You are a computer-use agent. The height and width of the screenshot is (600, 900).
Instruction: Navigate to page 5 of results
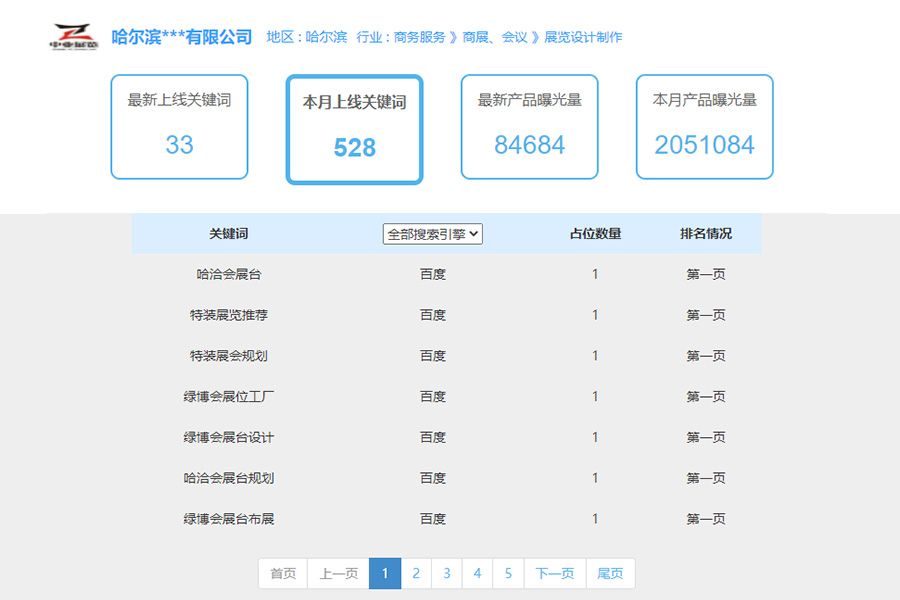click(509, 573)
